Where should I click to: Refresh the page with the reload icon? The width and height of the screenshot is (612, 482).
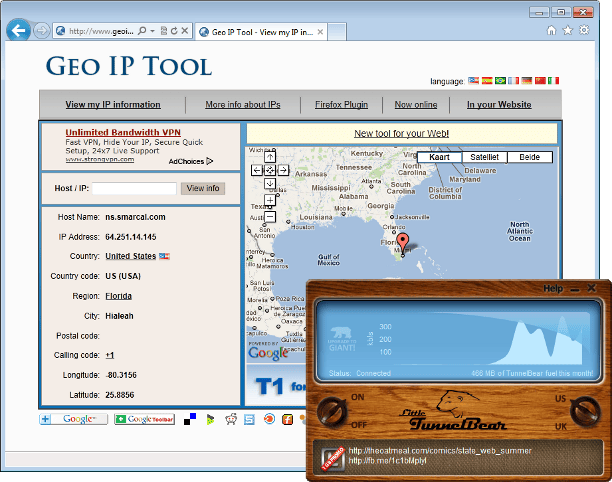[x=174, y=31]
